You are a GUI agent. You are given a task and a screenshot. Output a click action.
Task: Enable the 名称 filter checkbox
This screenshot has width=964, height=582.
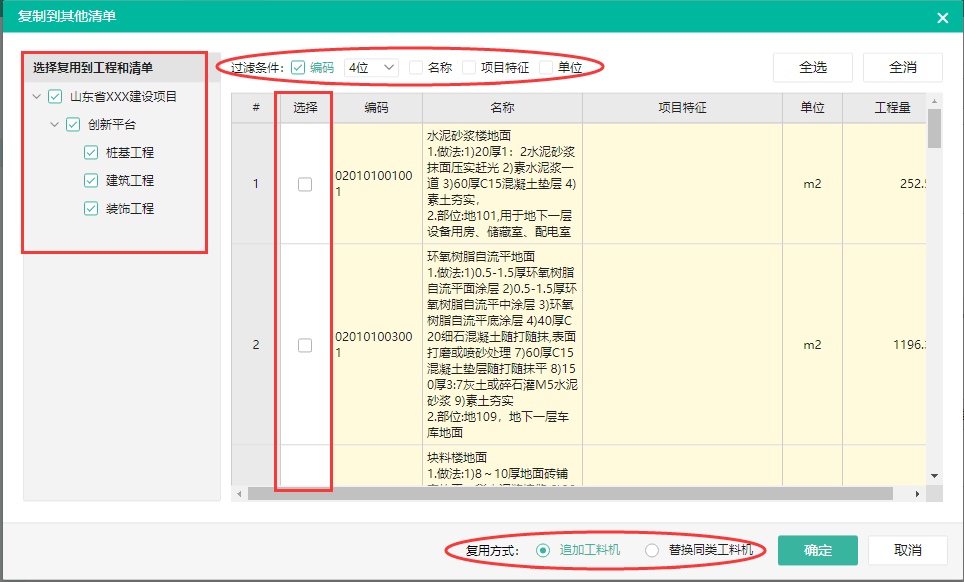416,68
